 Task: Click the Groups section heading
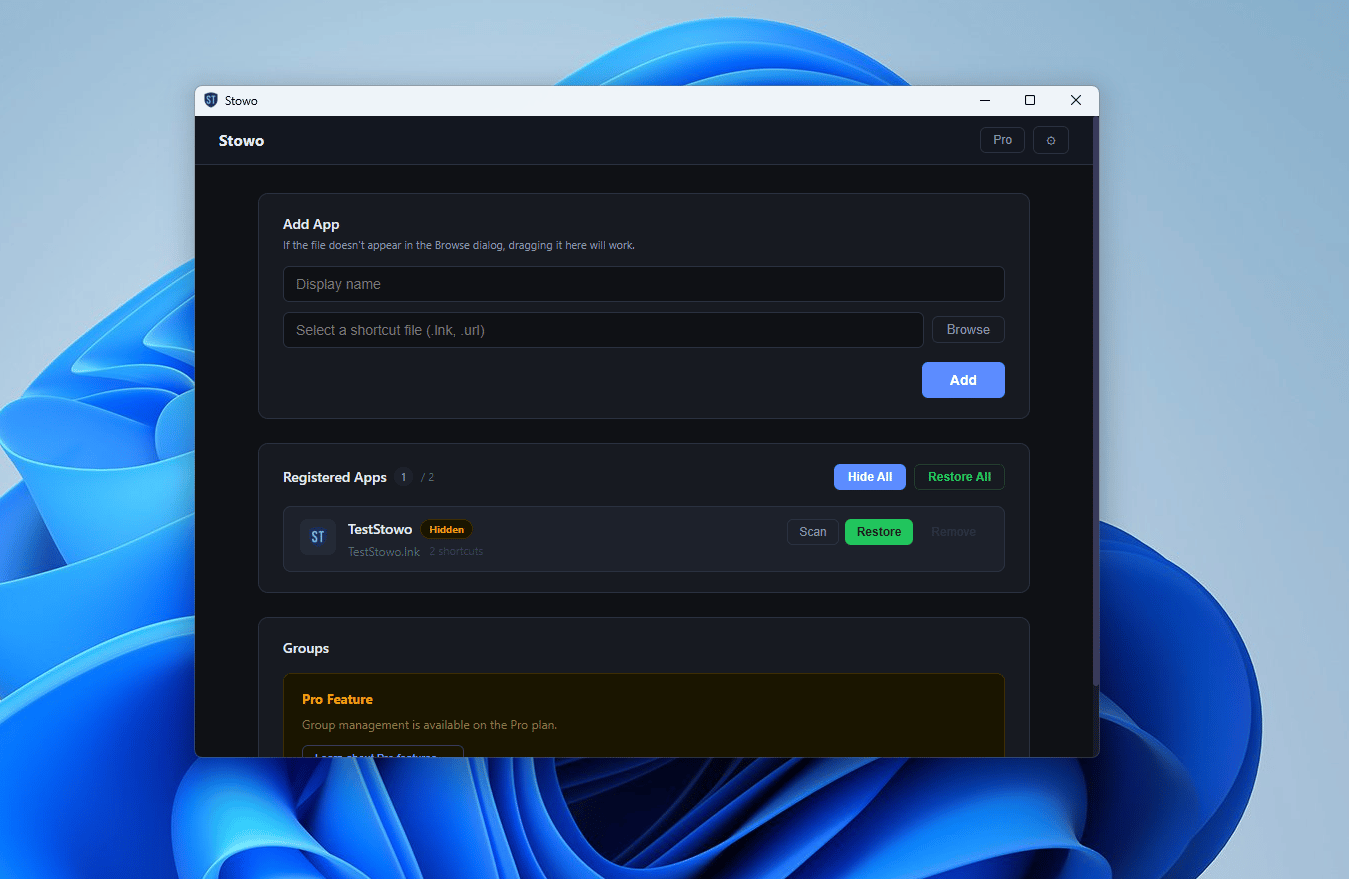point(306,648)
